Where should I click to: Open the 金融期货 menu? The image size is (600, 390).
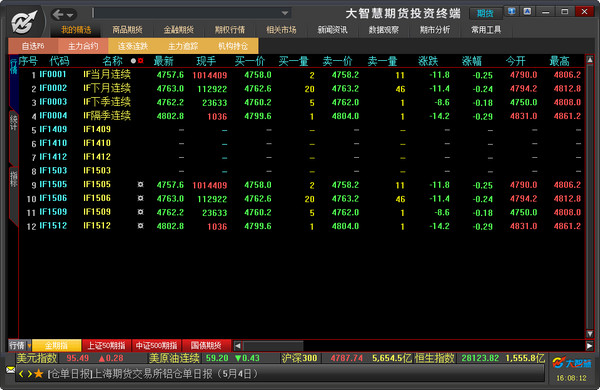[x=179, y=29]
